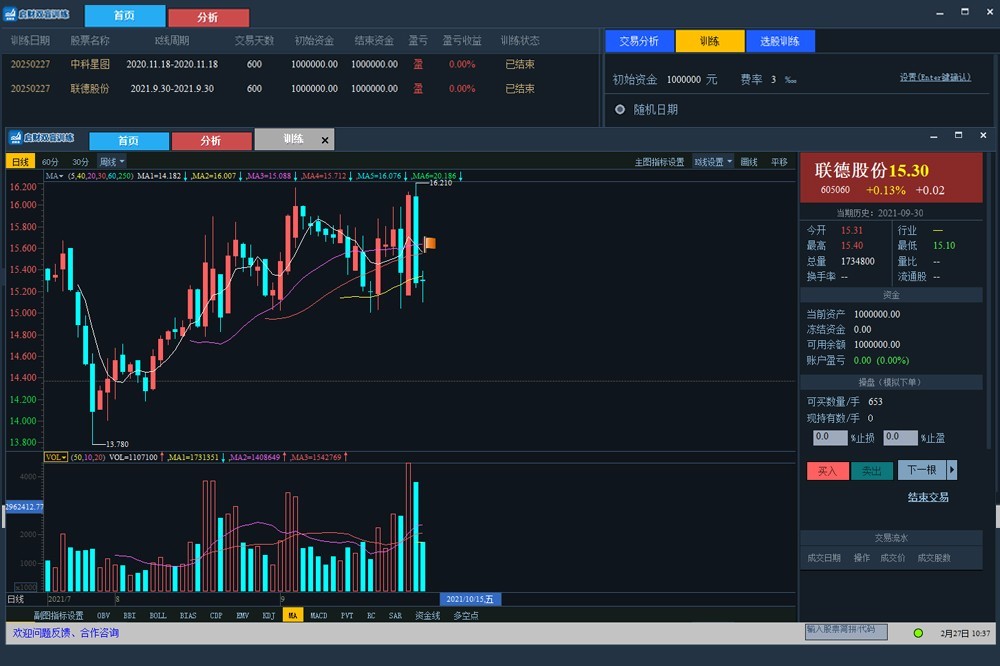
Task: Open the 周线 period dropdown
Action: pos(111,162)
